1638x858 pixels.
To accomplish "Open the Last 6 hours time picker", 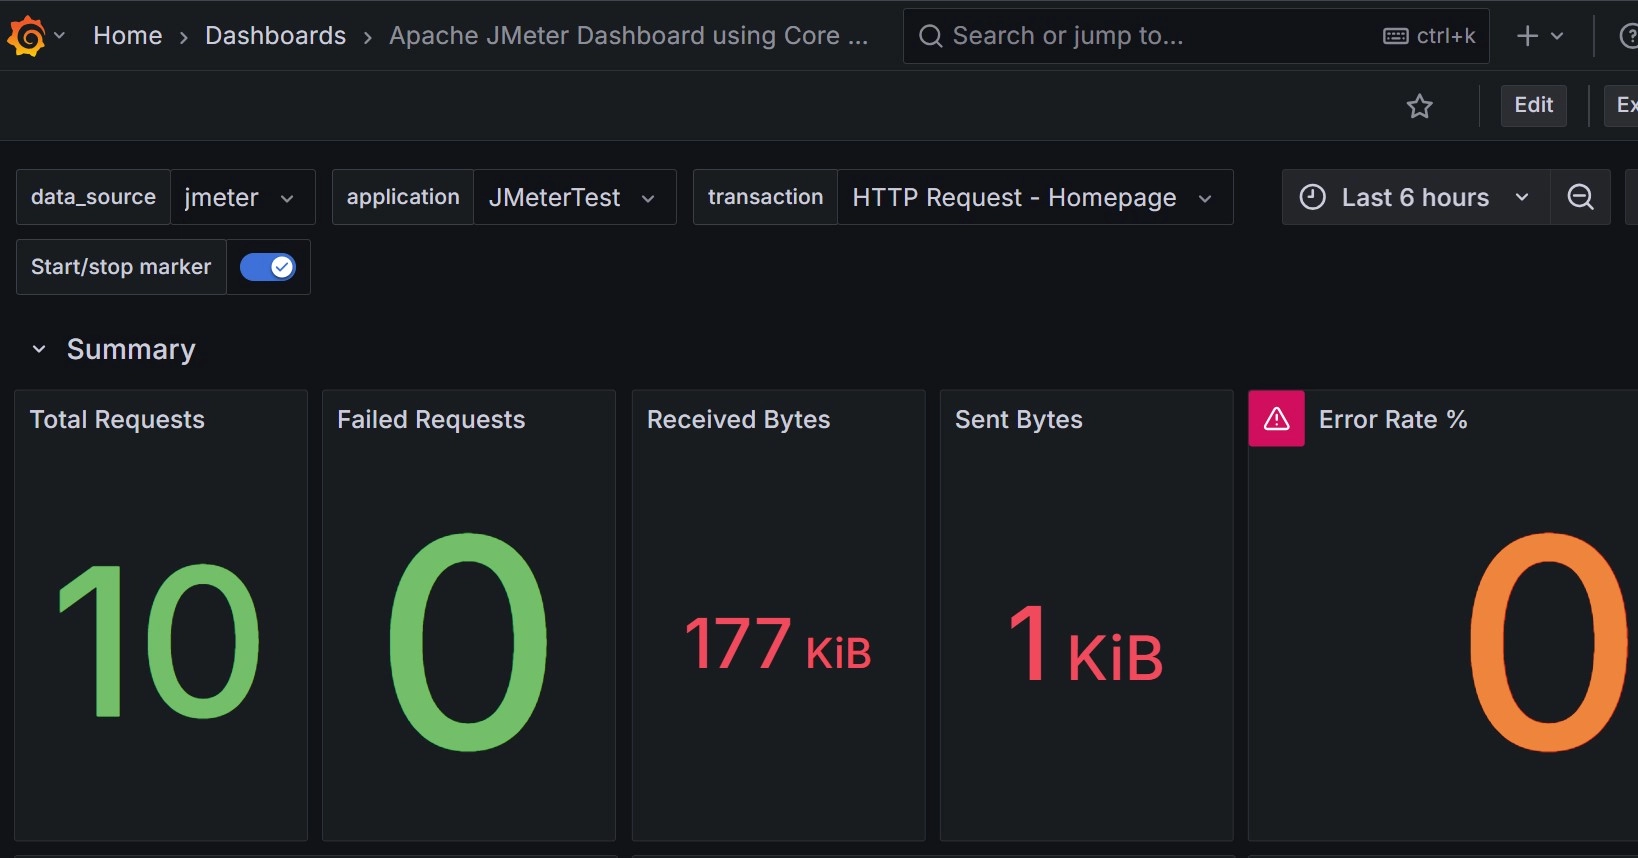I will [1415, 197].
